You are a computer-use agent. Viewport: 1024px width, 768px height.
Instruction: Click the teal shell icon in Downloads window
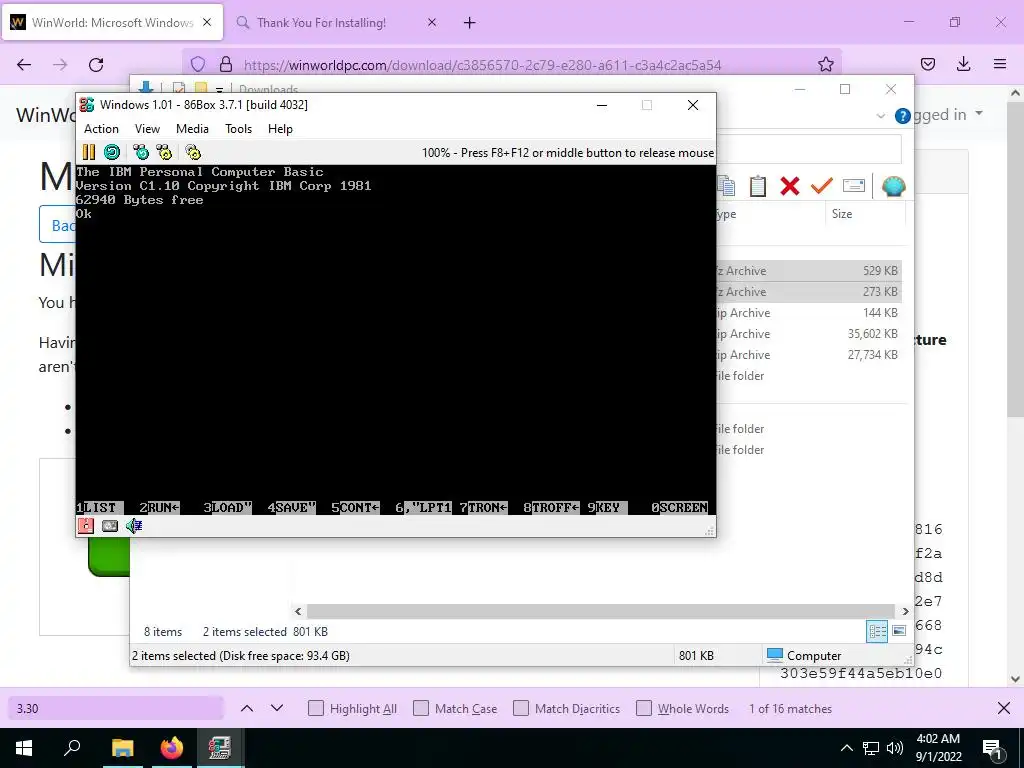893,186
